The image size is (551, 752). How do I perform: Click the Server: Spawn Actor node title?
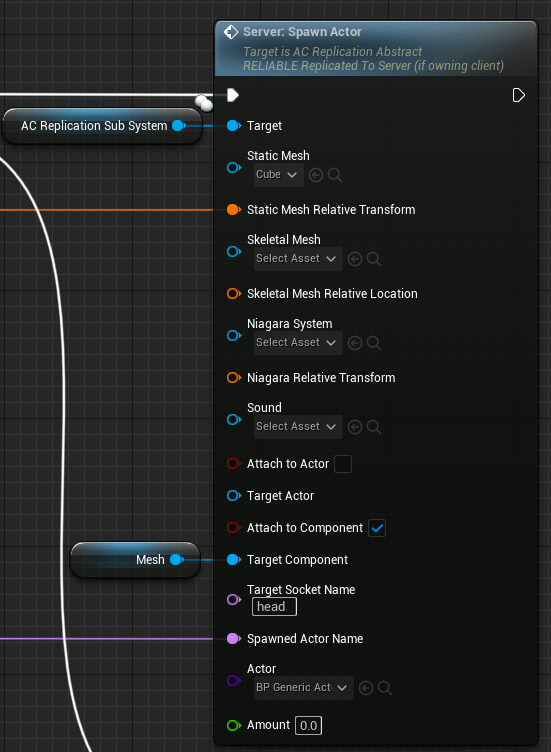pos(302,32)
